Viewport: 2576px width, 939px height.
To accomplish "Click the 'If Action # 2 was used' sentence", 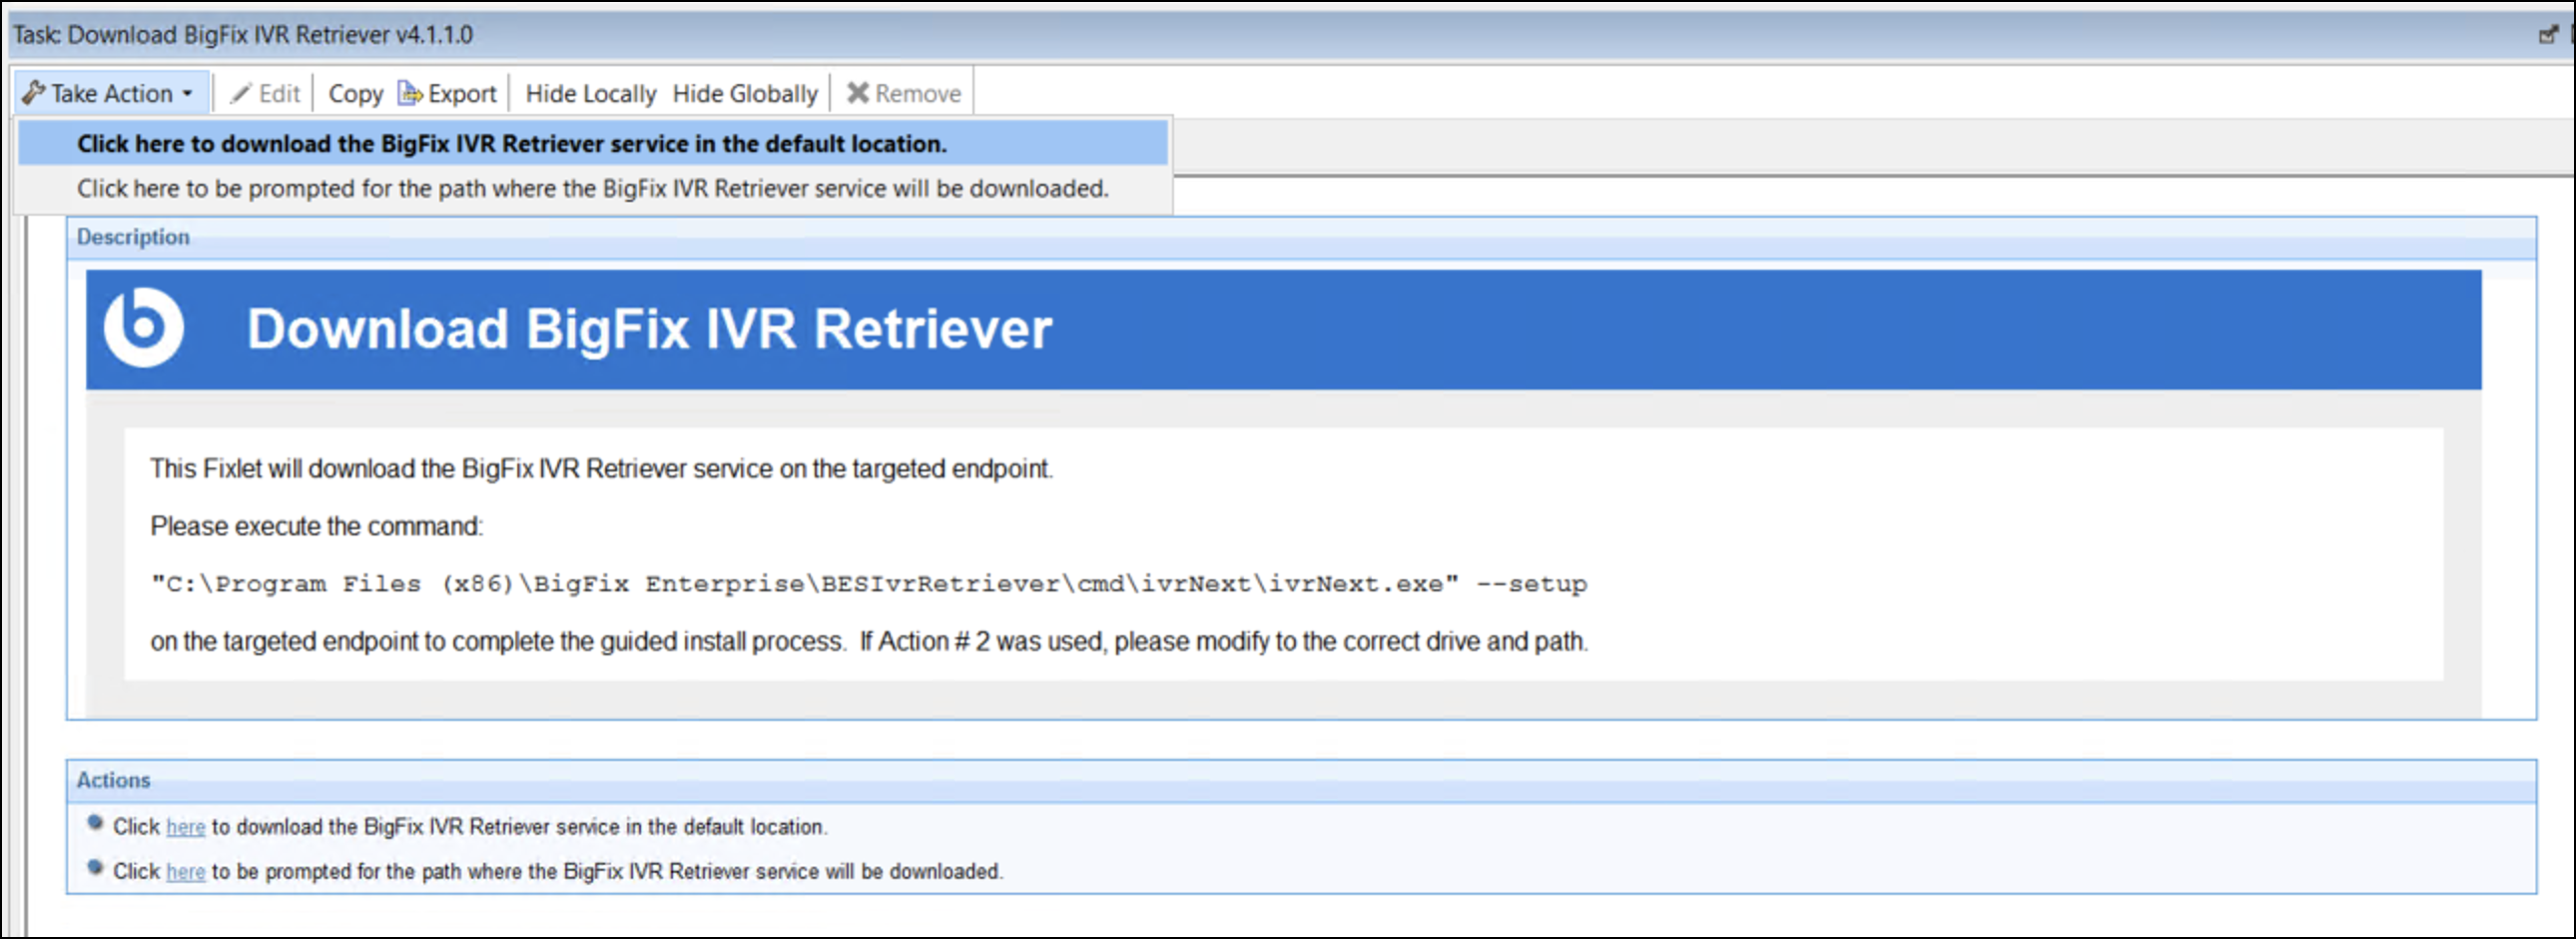I will point(1224,641).
